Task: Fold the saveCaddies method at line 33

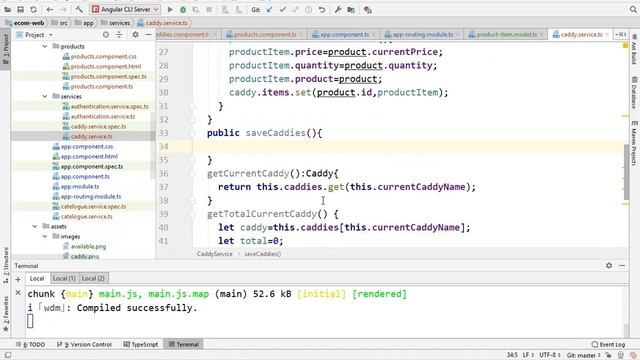Action: click(192, 133)
